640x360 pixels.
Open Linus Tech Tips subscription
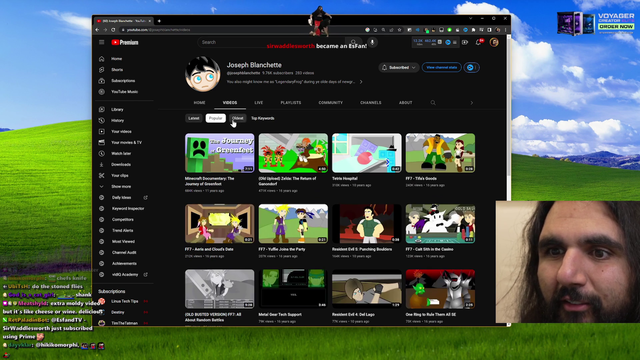pos(124,301)
